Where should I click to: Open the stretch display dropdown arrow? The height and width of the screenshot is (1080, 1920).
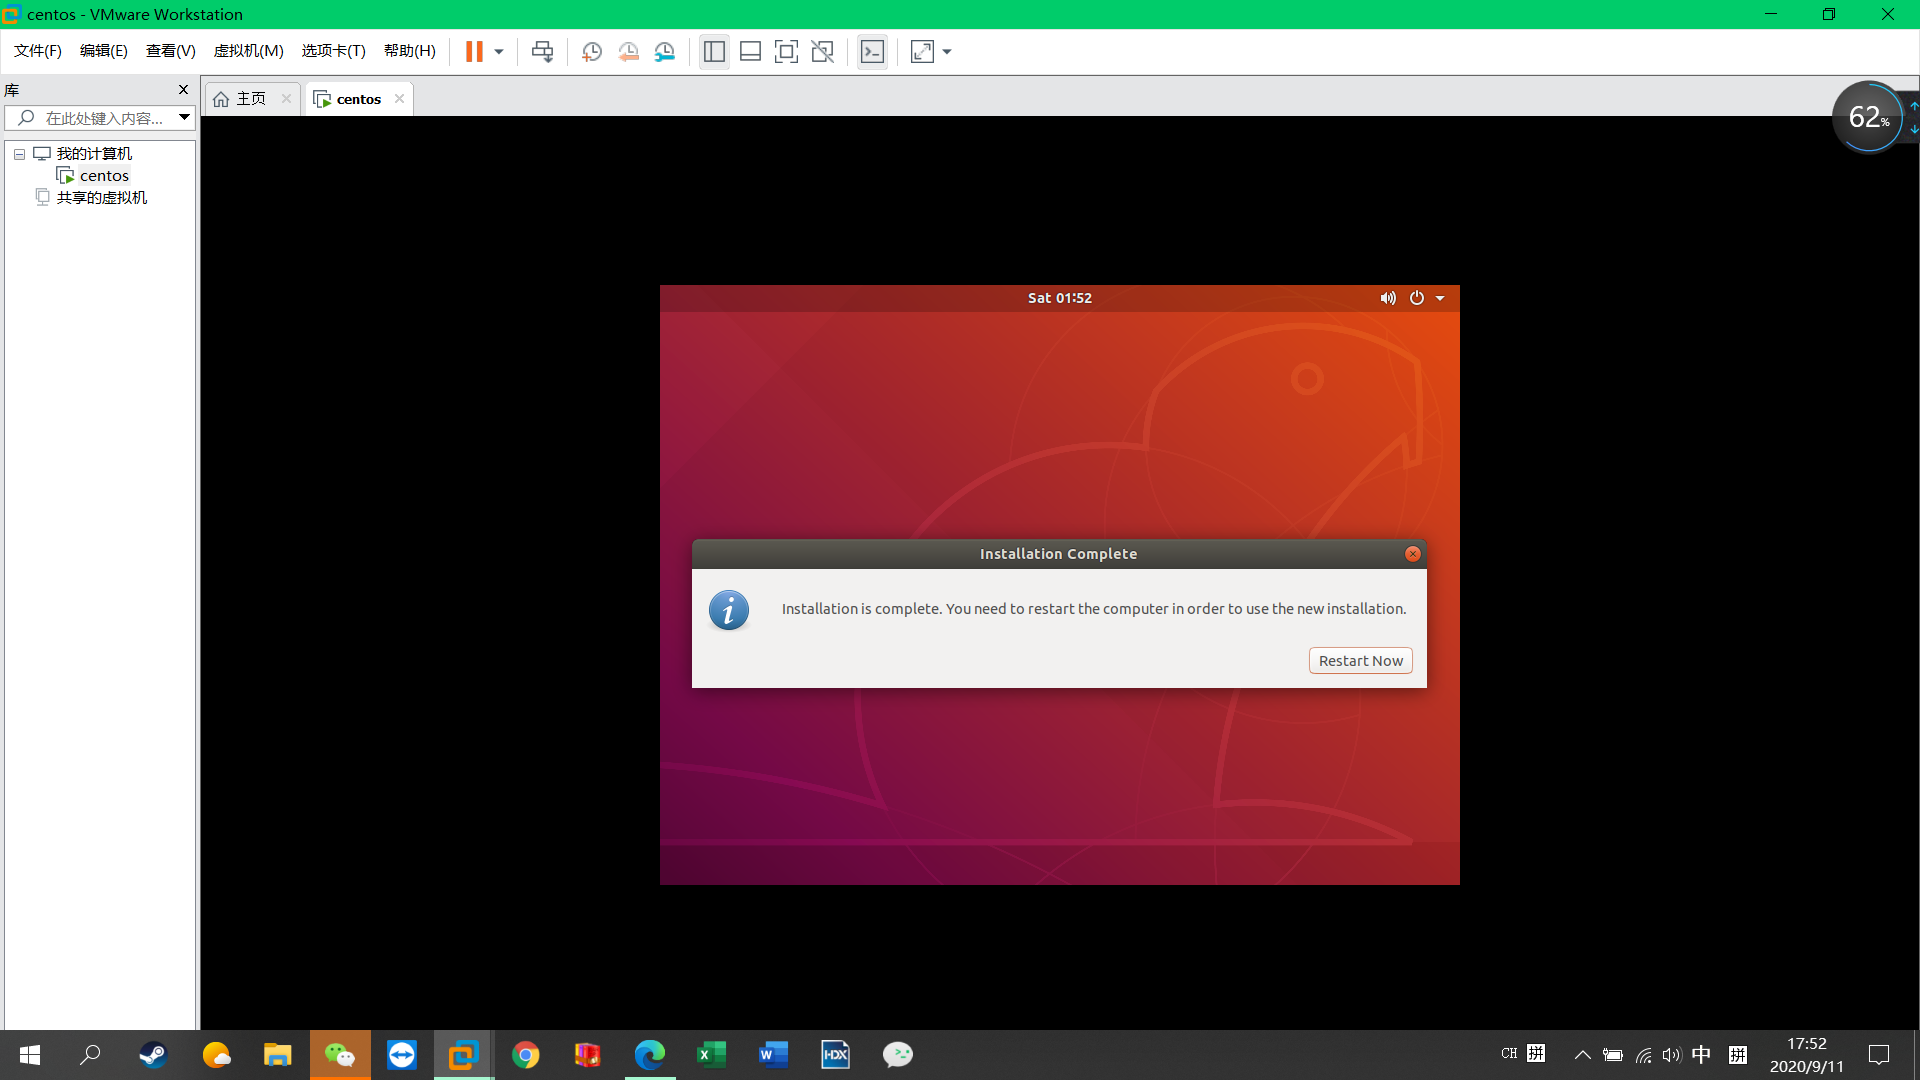[x=947, y=52]
